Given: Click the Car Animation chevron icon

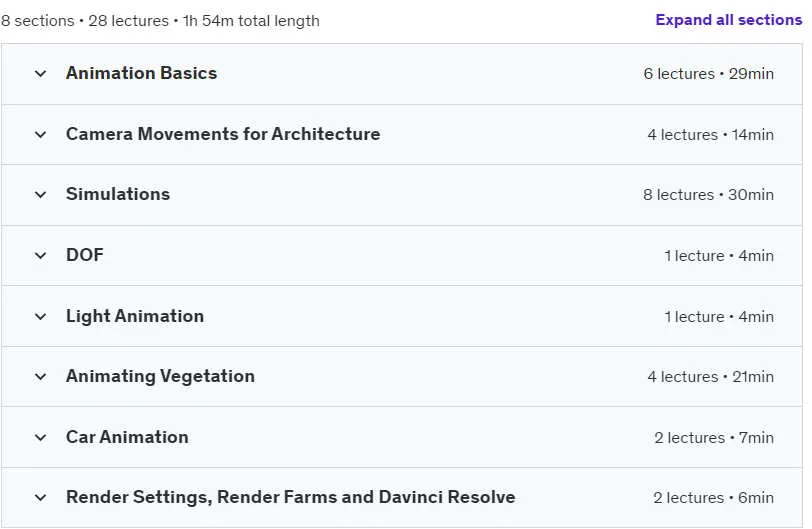Looking at the screenshot, I should (x=40, y=438).
